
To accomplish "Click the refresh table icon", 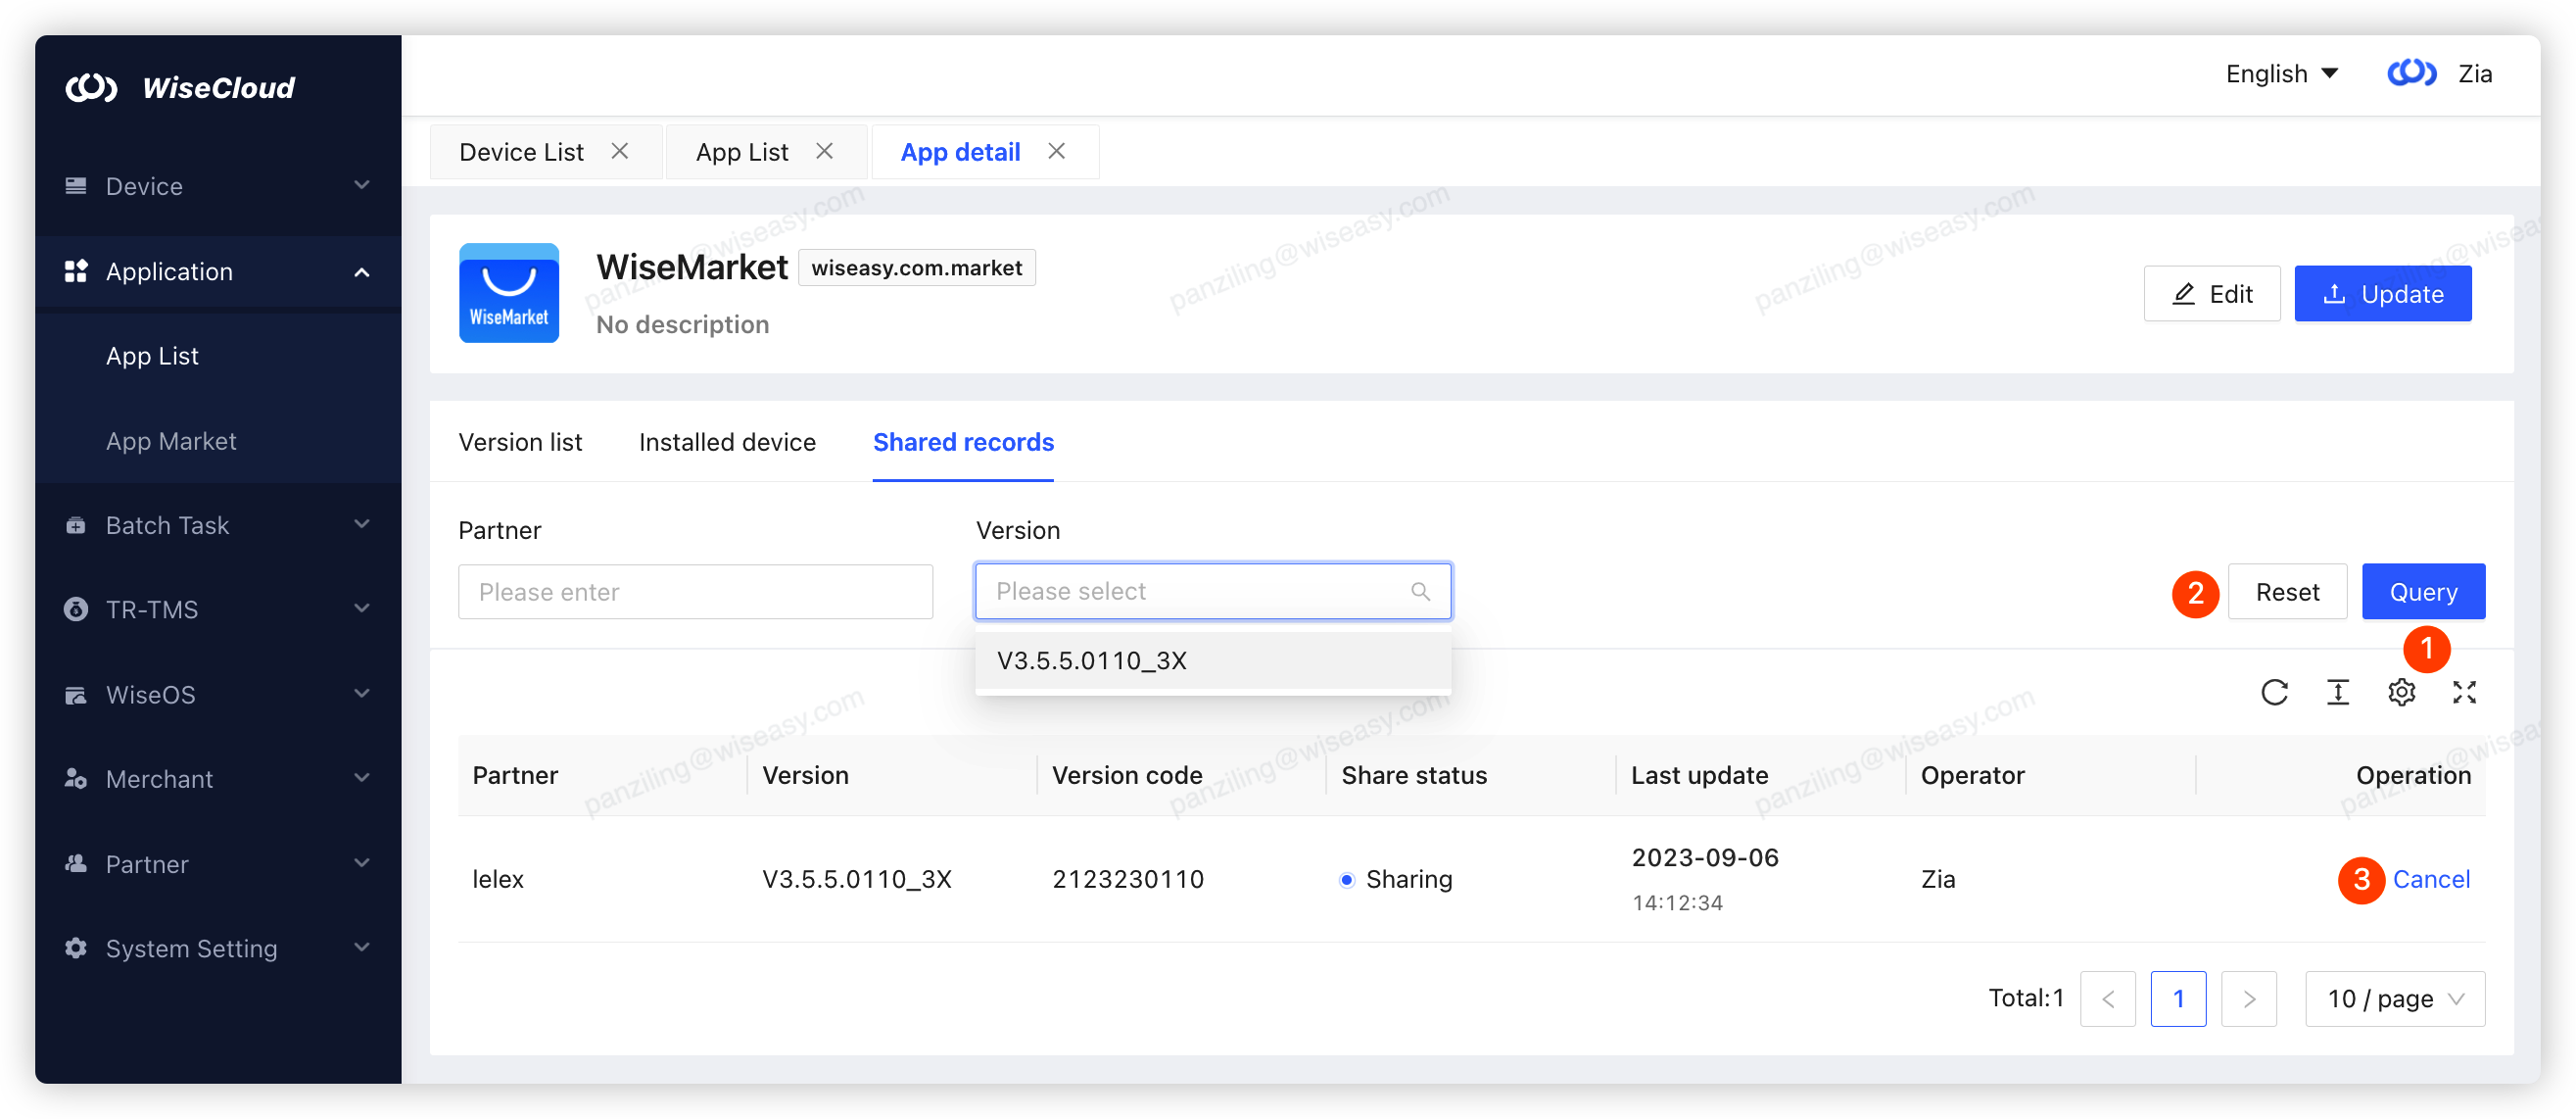I will 2274,692.
